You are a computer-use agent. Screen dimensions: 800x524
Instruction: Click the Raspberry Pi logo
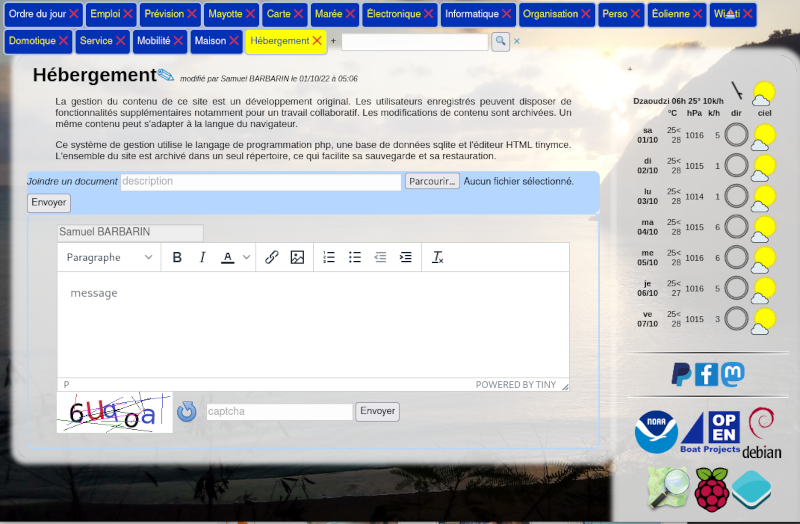point(711,489)
